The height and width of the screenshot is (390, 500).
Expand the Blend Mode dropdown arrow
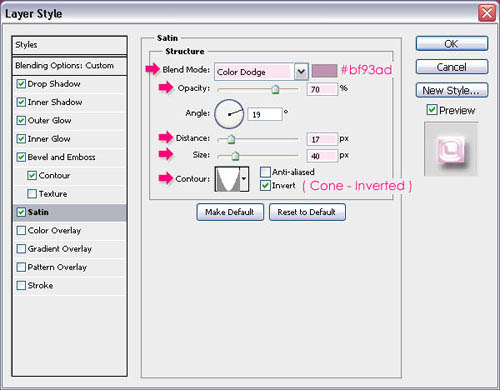301,72
